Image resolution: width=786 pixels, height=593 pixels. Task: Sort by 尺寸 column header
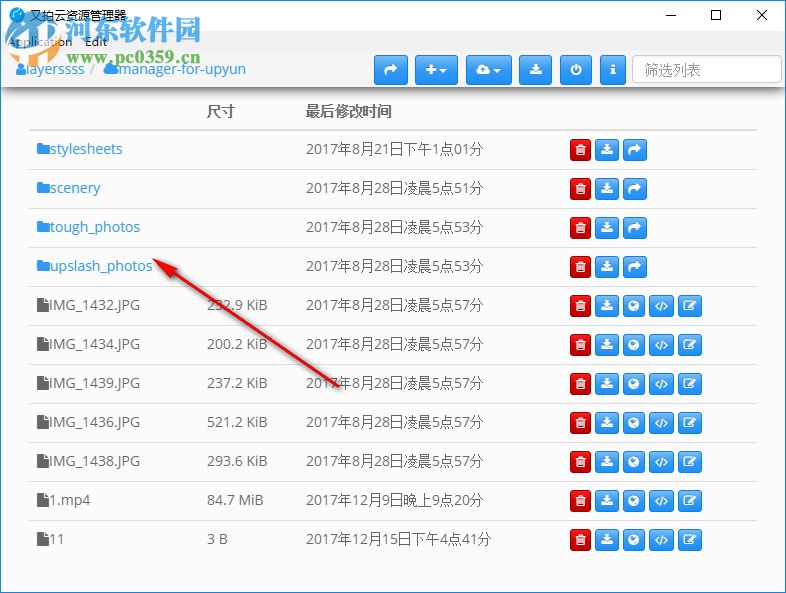221,111
